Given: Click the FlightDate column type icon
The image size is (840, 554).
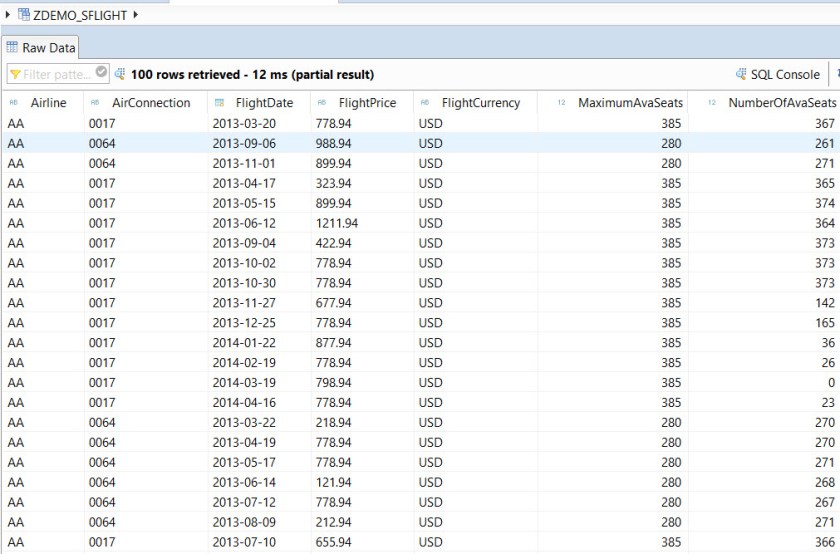Looking at the screenshot, I should pos(219,103).
